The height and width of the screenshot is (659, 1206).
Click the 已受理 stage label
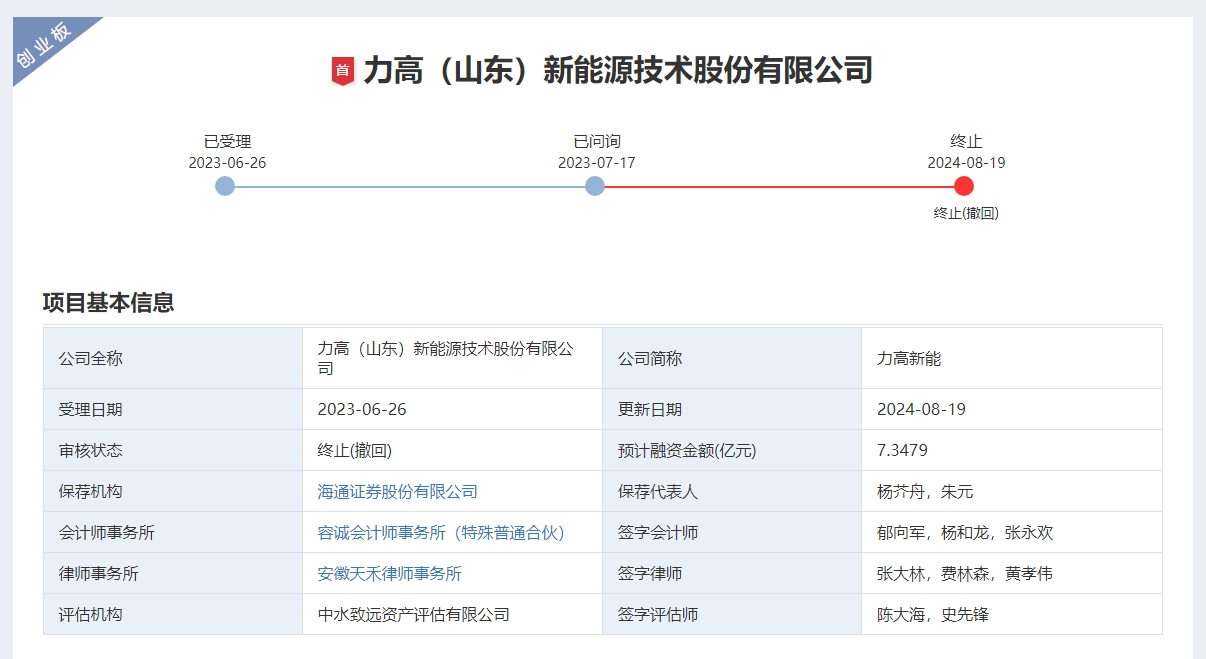[228, 142]
